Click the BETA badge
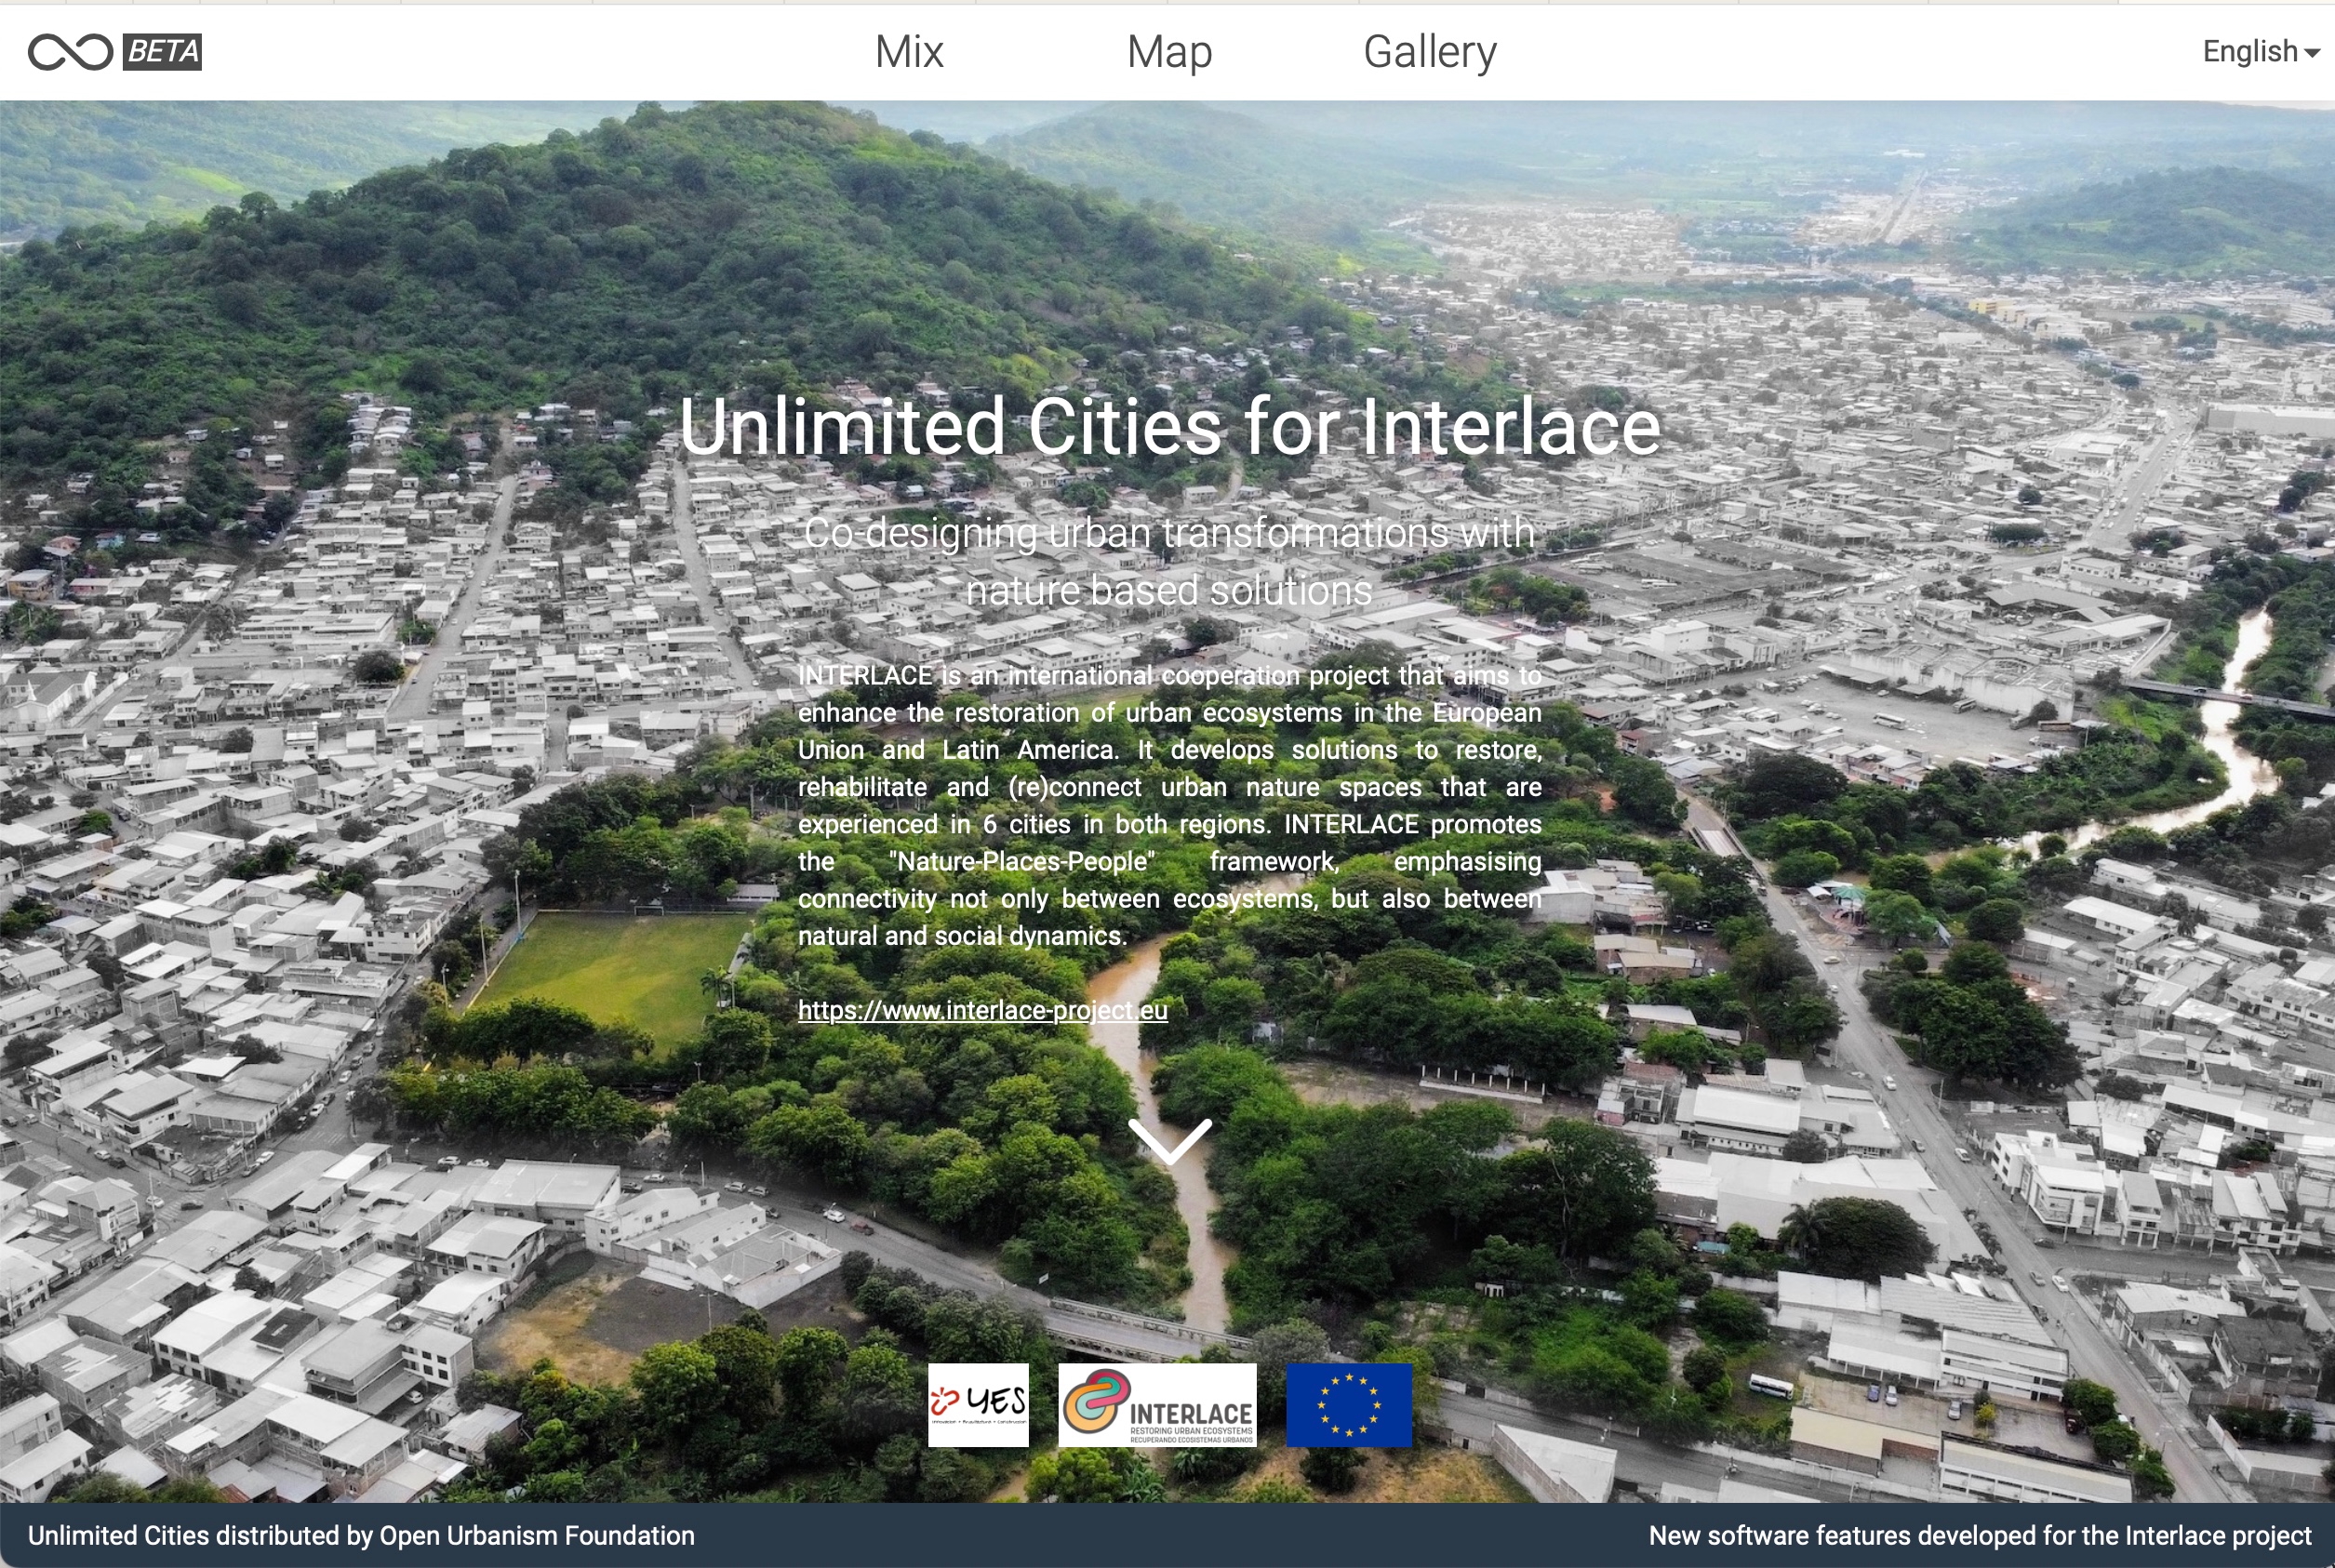 162,52
